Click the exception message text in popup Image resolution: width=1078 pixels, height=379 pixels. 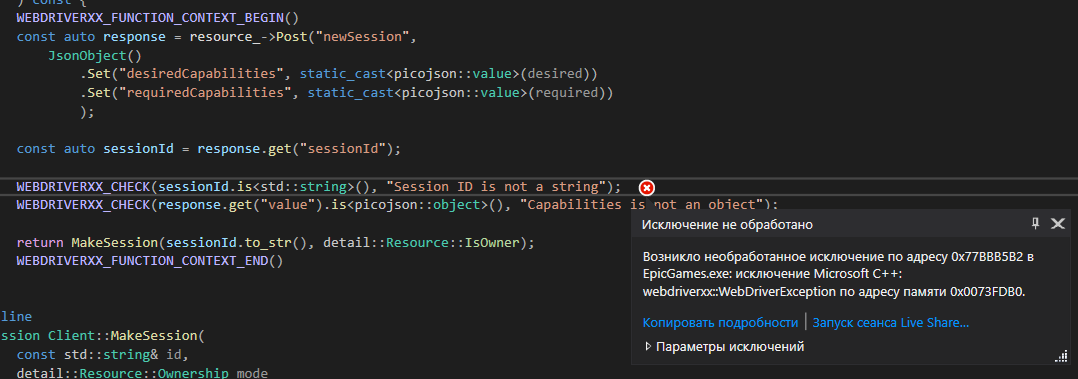click(x=838, y=274)
